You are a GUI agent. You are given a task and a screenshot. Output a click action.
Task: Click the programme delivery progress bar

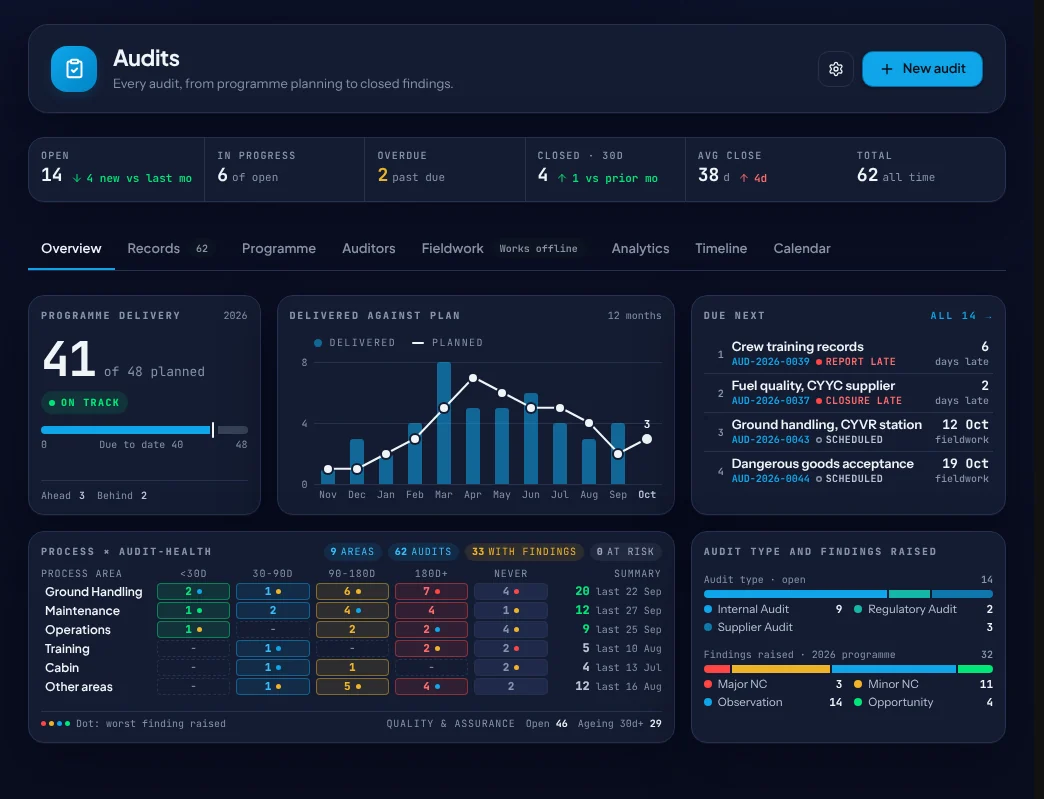(144, 430)
